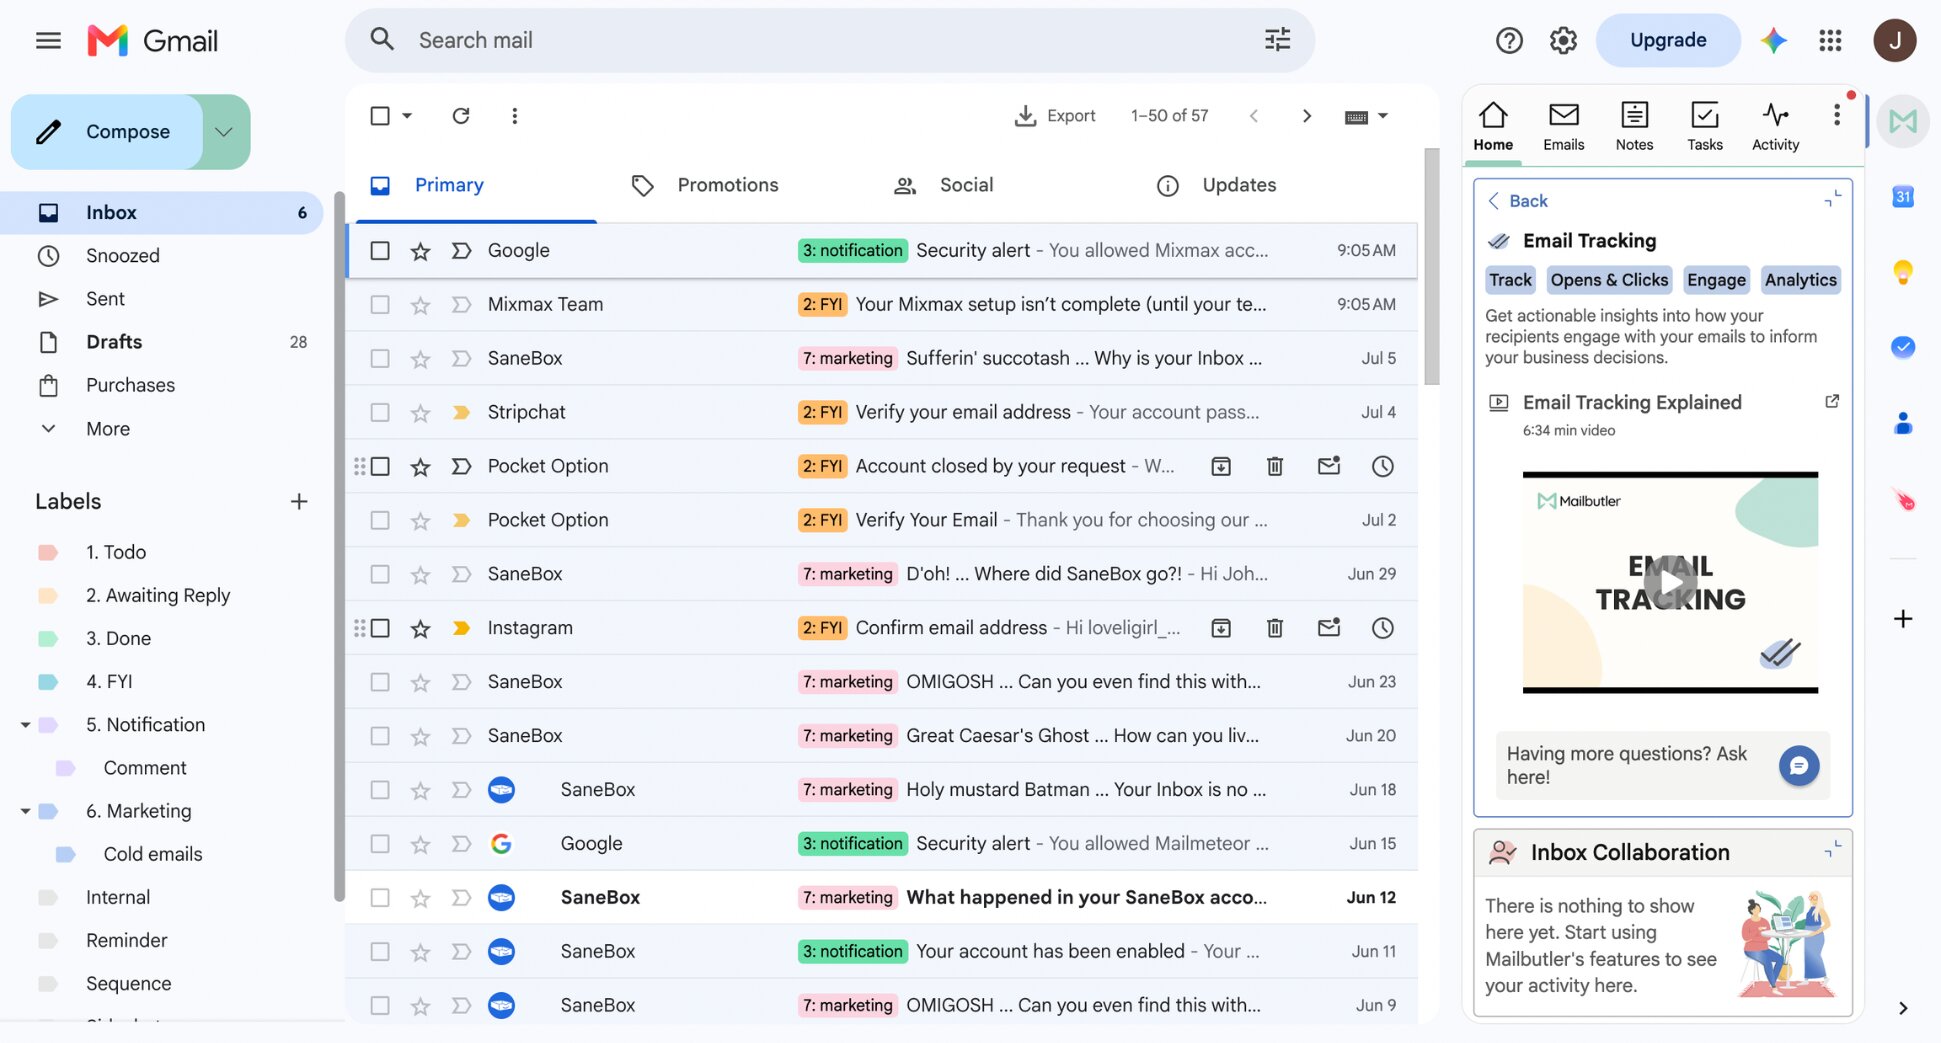Image resolution: width=1941 pixels, height=1043 pixels.
Task: Collapse the Inbox Collaboration card
Action: [1832, 851]
